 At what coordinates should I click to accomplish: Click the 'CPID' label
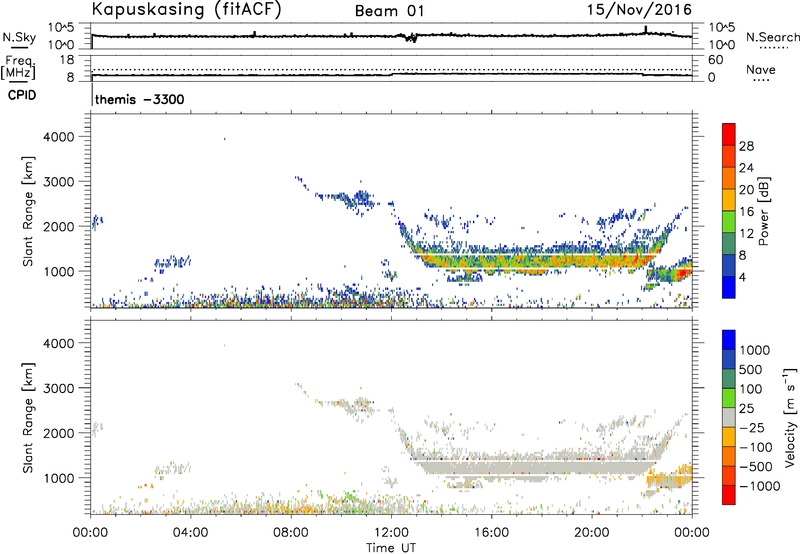coord(22,95)
